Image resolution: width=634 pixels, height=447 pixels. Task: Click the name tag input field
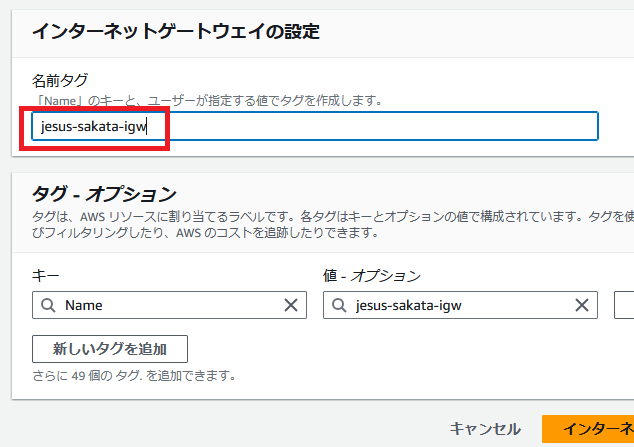(x=315, y=126)
